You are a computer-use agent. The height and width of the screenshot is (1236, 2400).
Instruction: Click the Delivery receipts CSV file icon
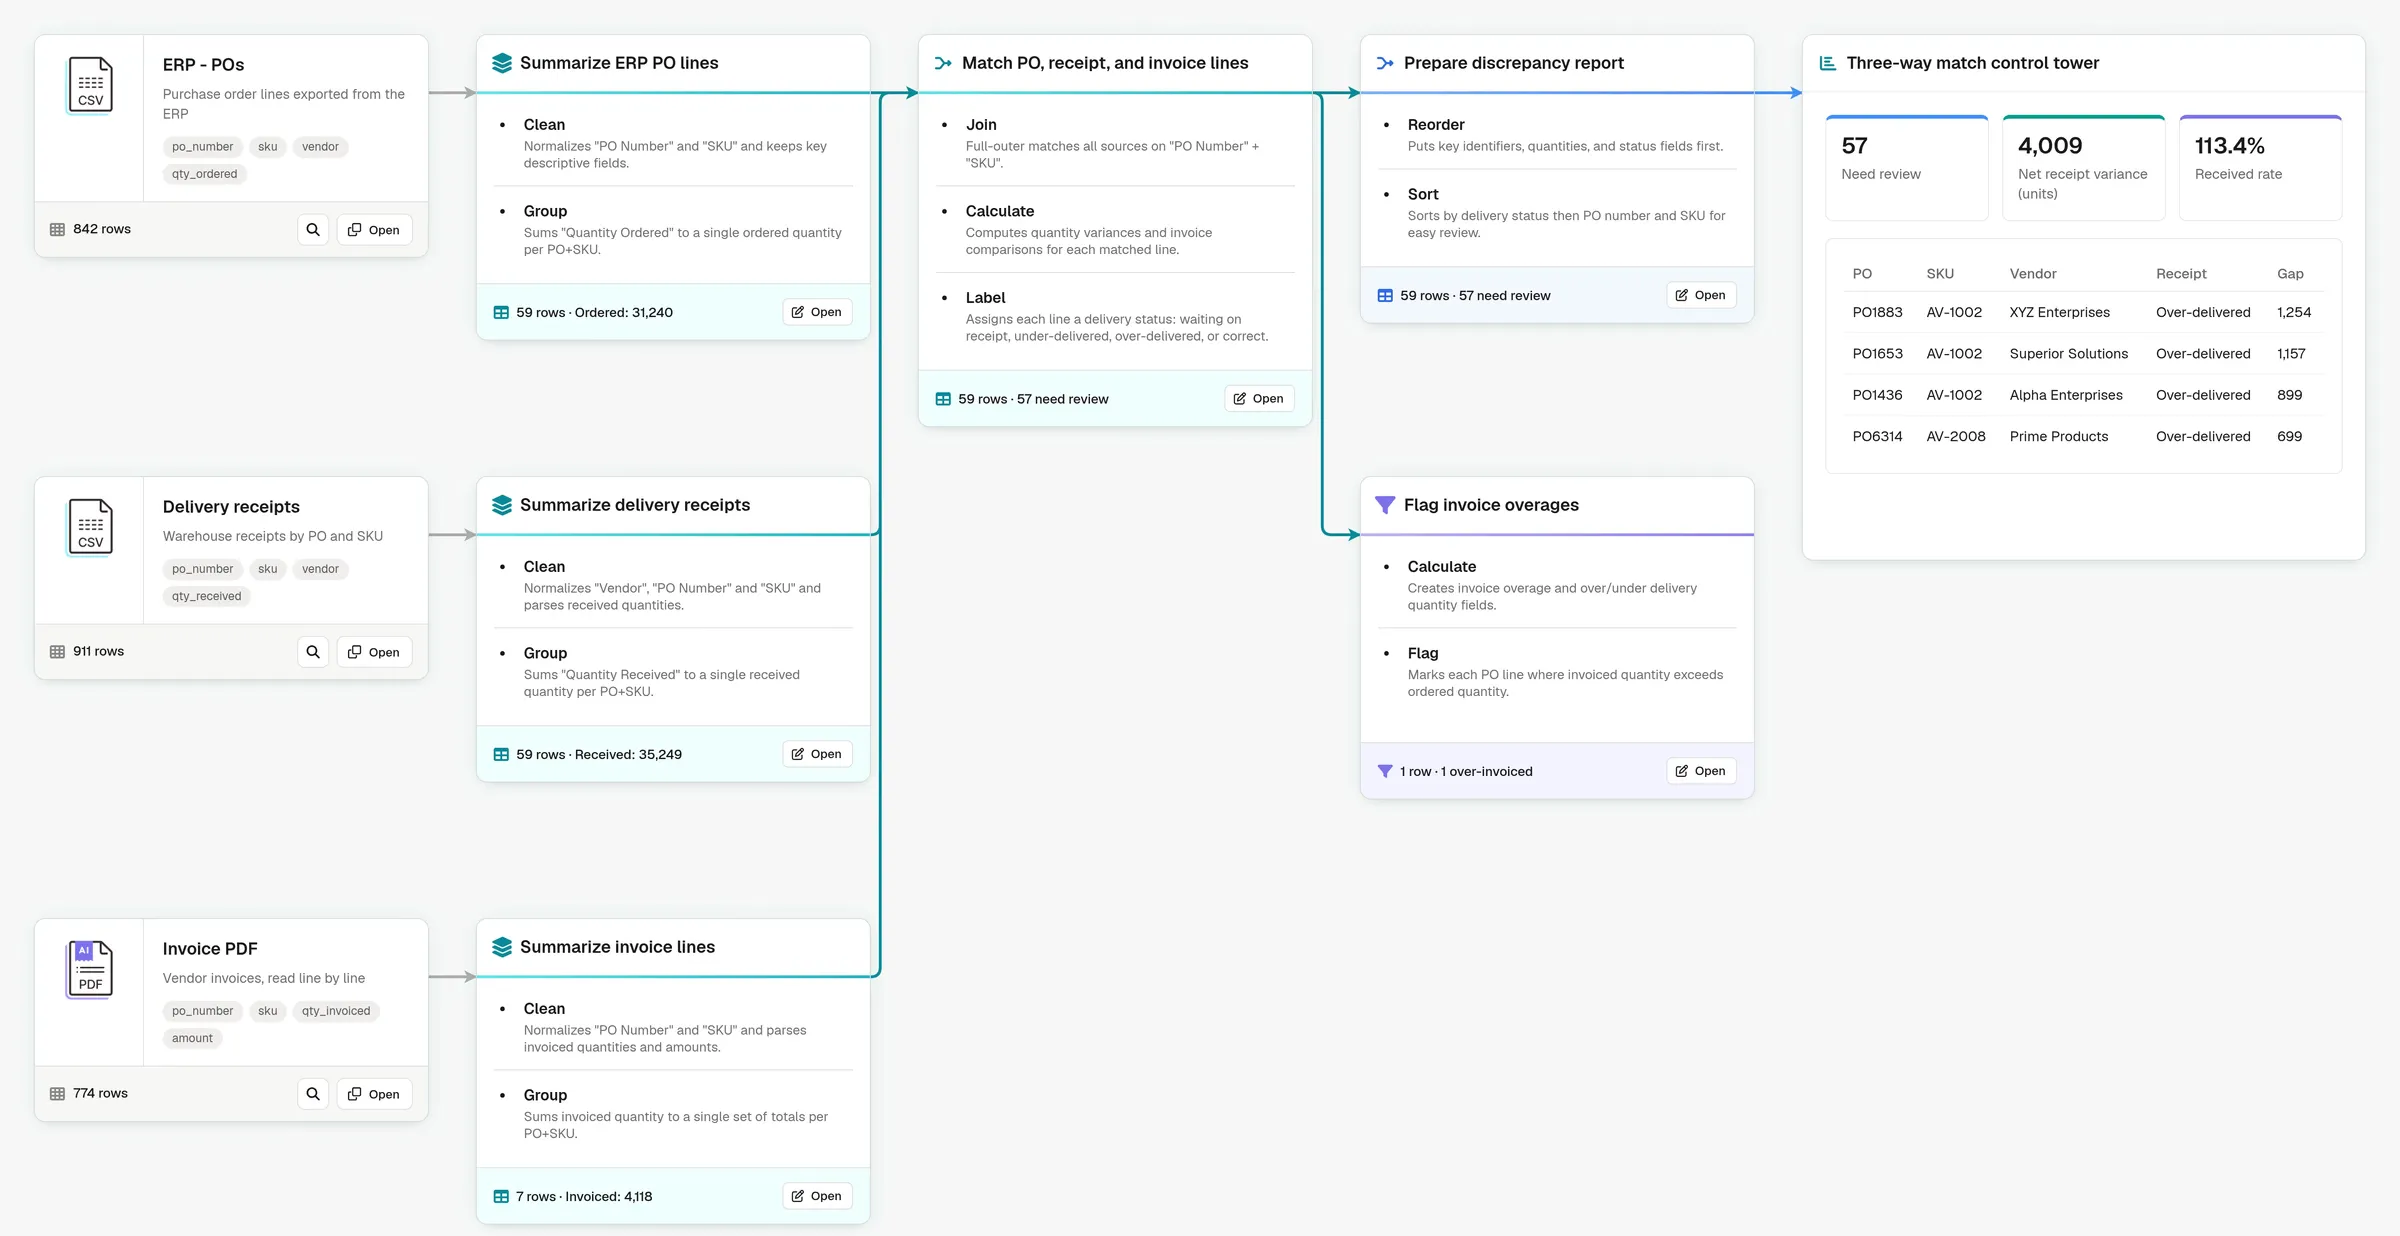point(90,527)
